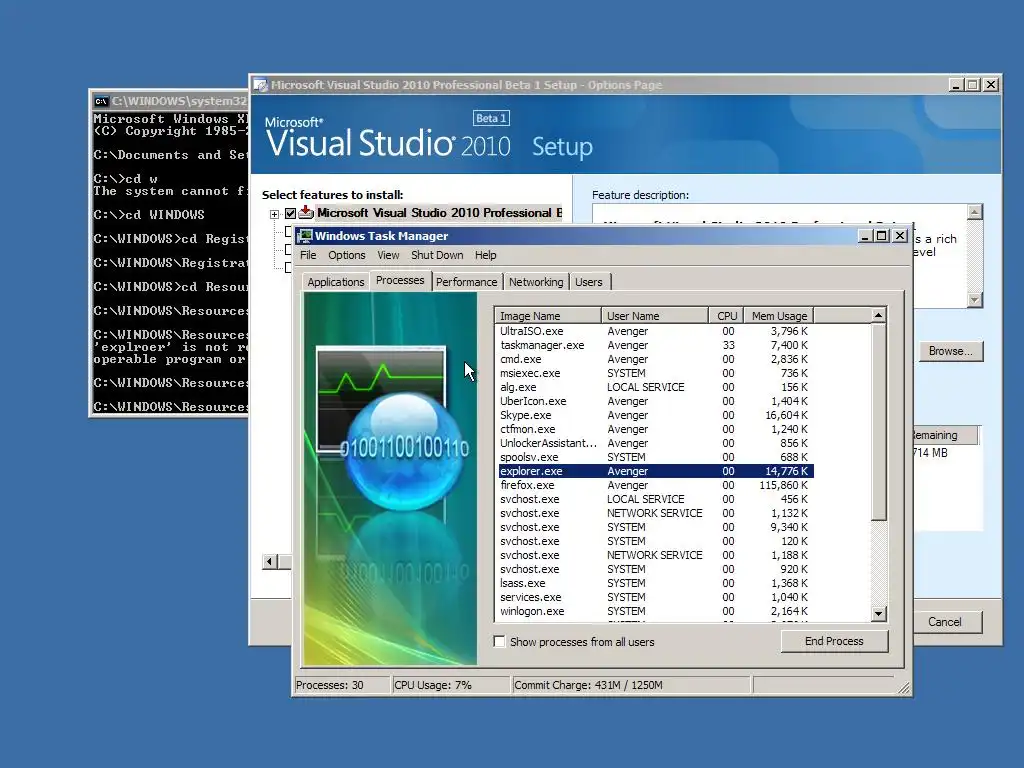Click the command prompt window title bar
The height and width of the screenshot is (768, 1024).
[169, 101]
